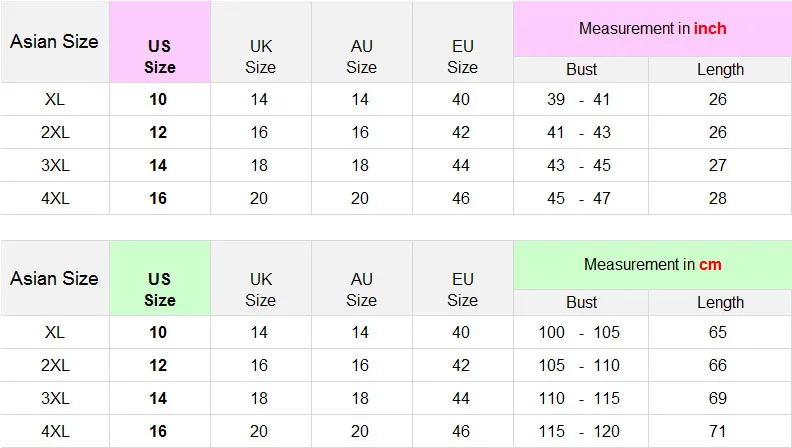Click the Asian Size header in inch table

(x=54, y=42)
